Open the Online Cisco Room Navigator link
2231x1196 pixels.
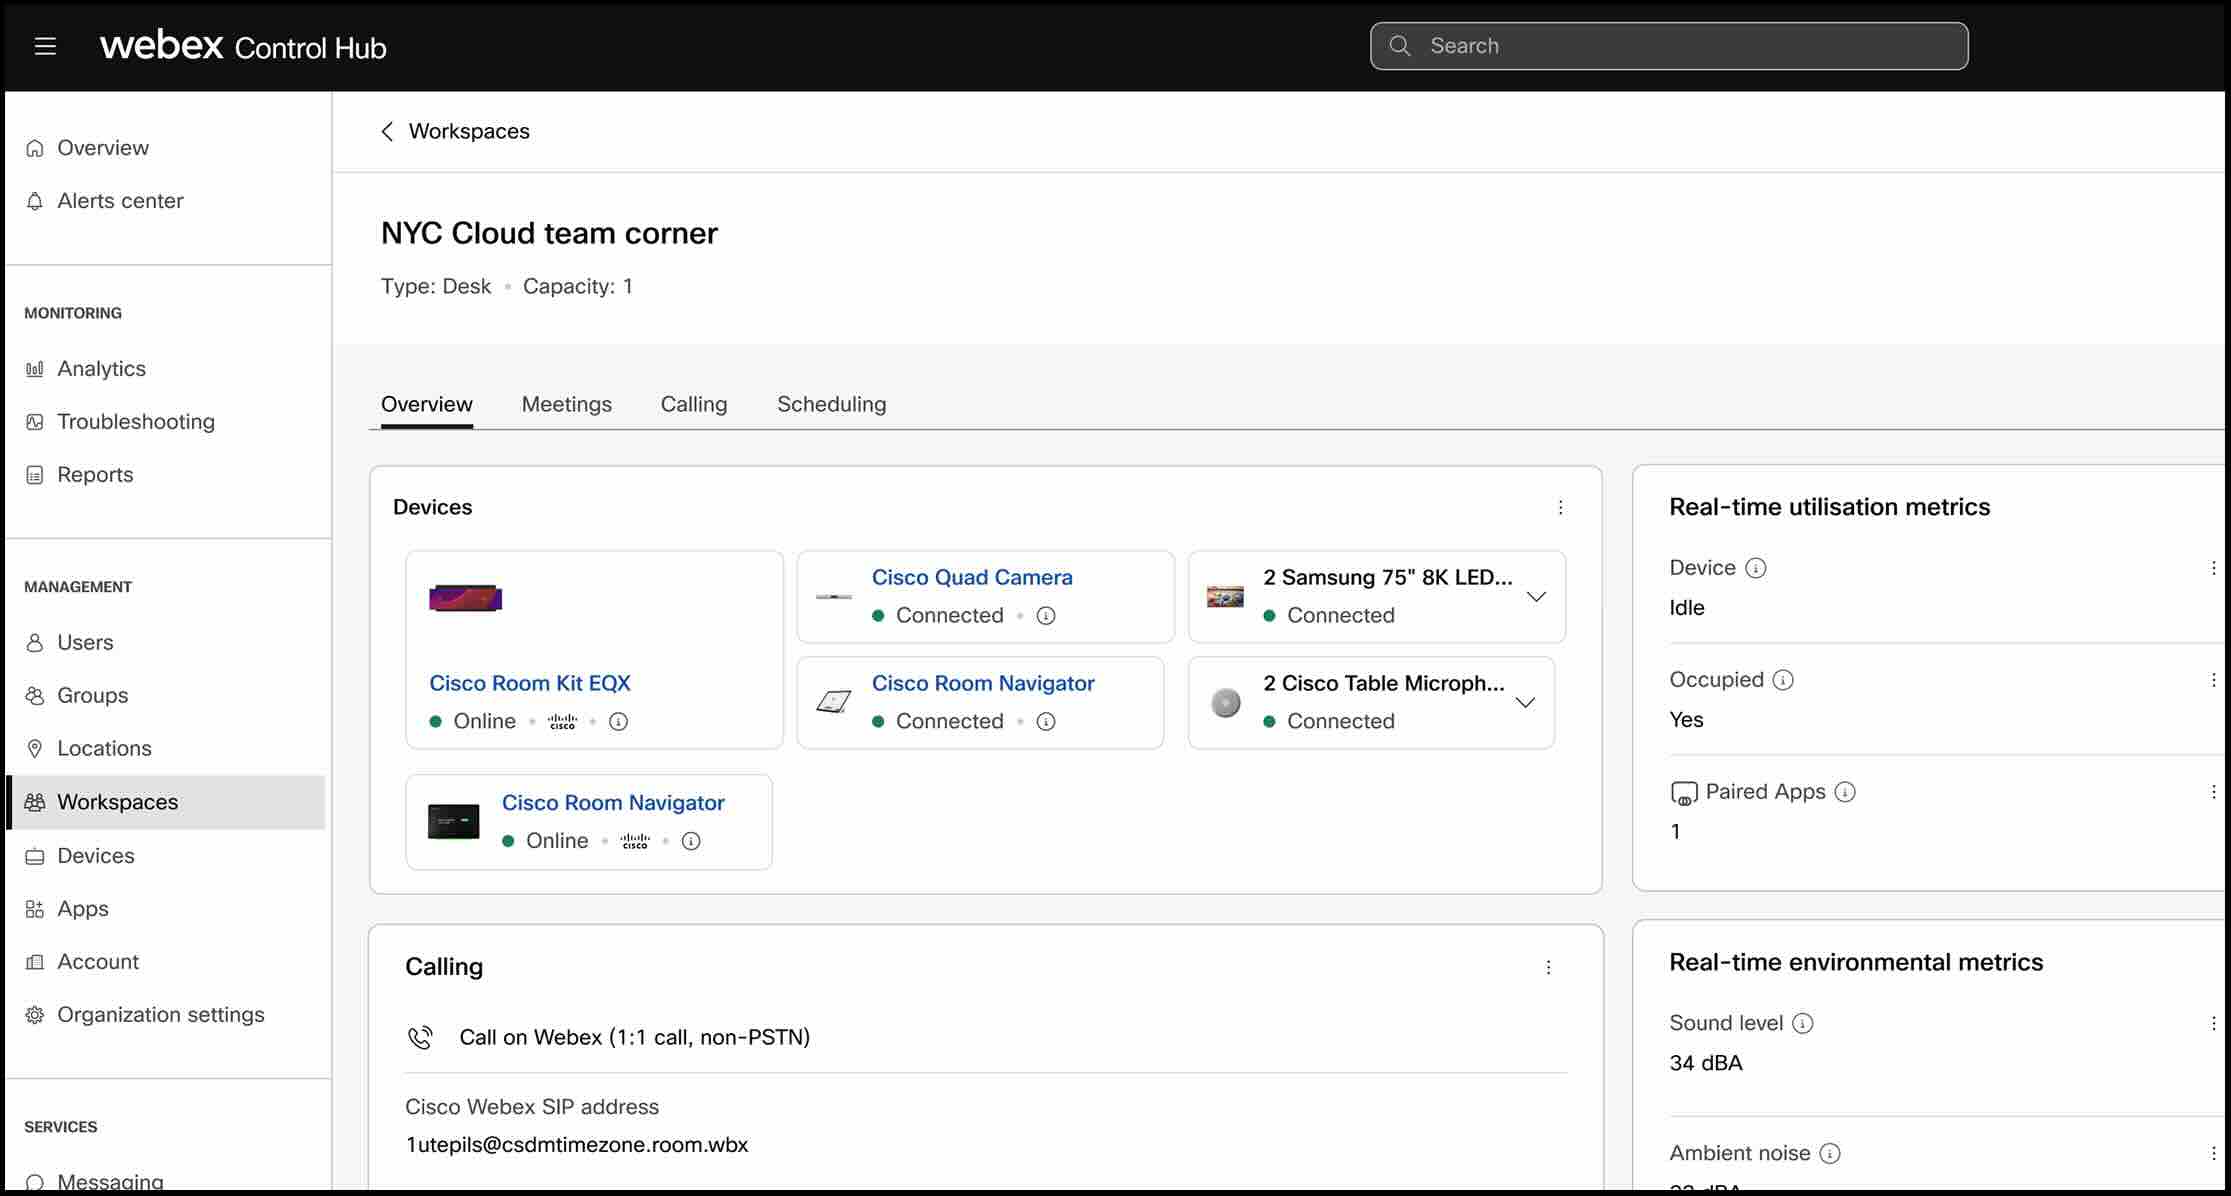pyautogui.click(x=613, y=803)
